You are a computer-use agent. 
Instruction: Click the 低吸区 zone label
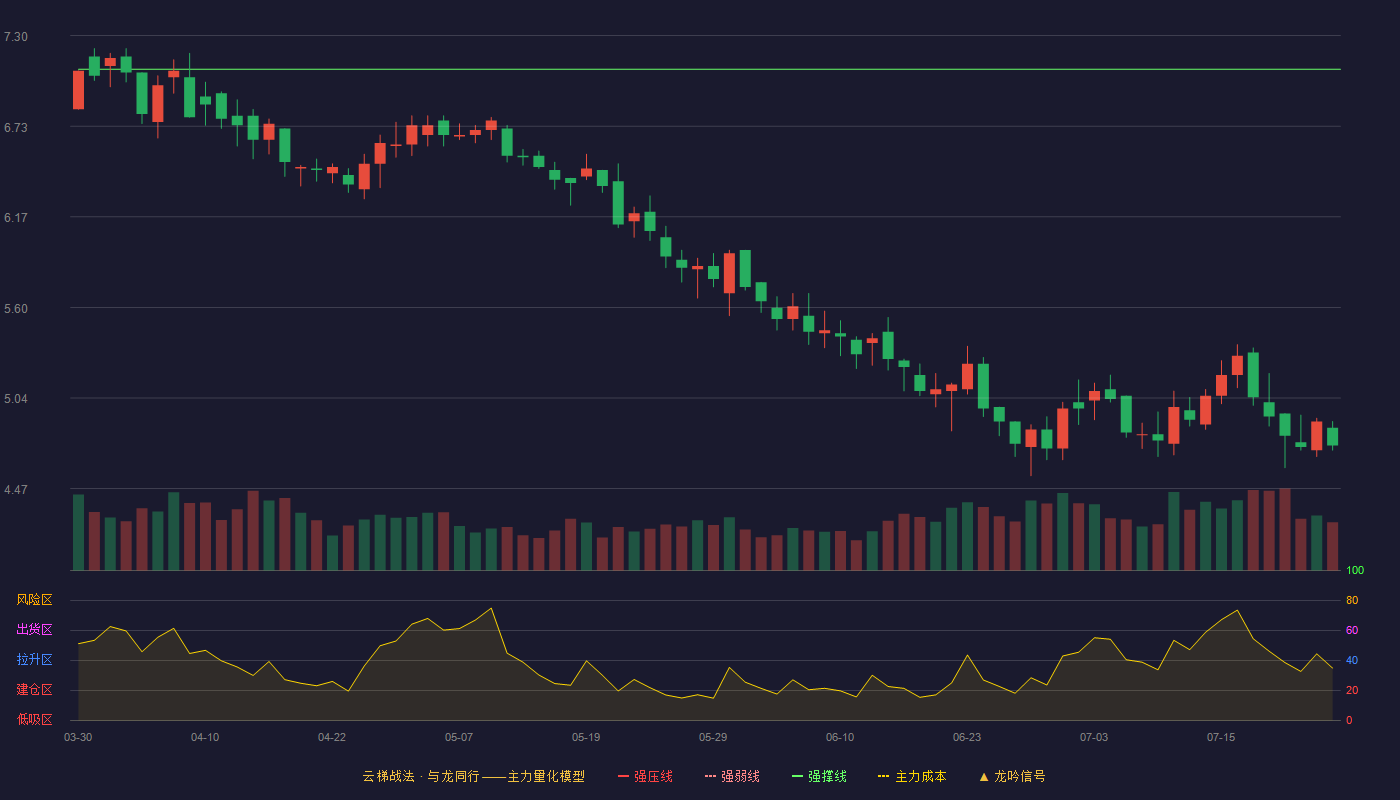[x=34, y=719]
